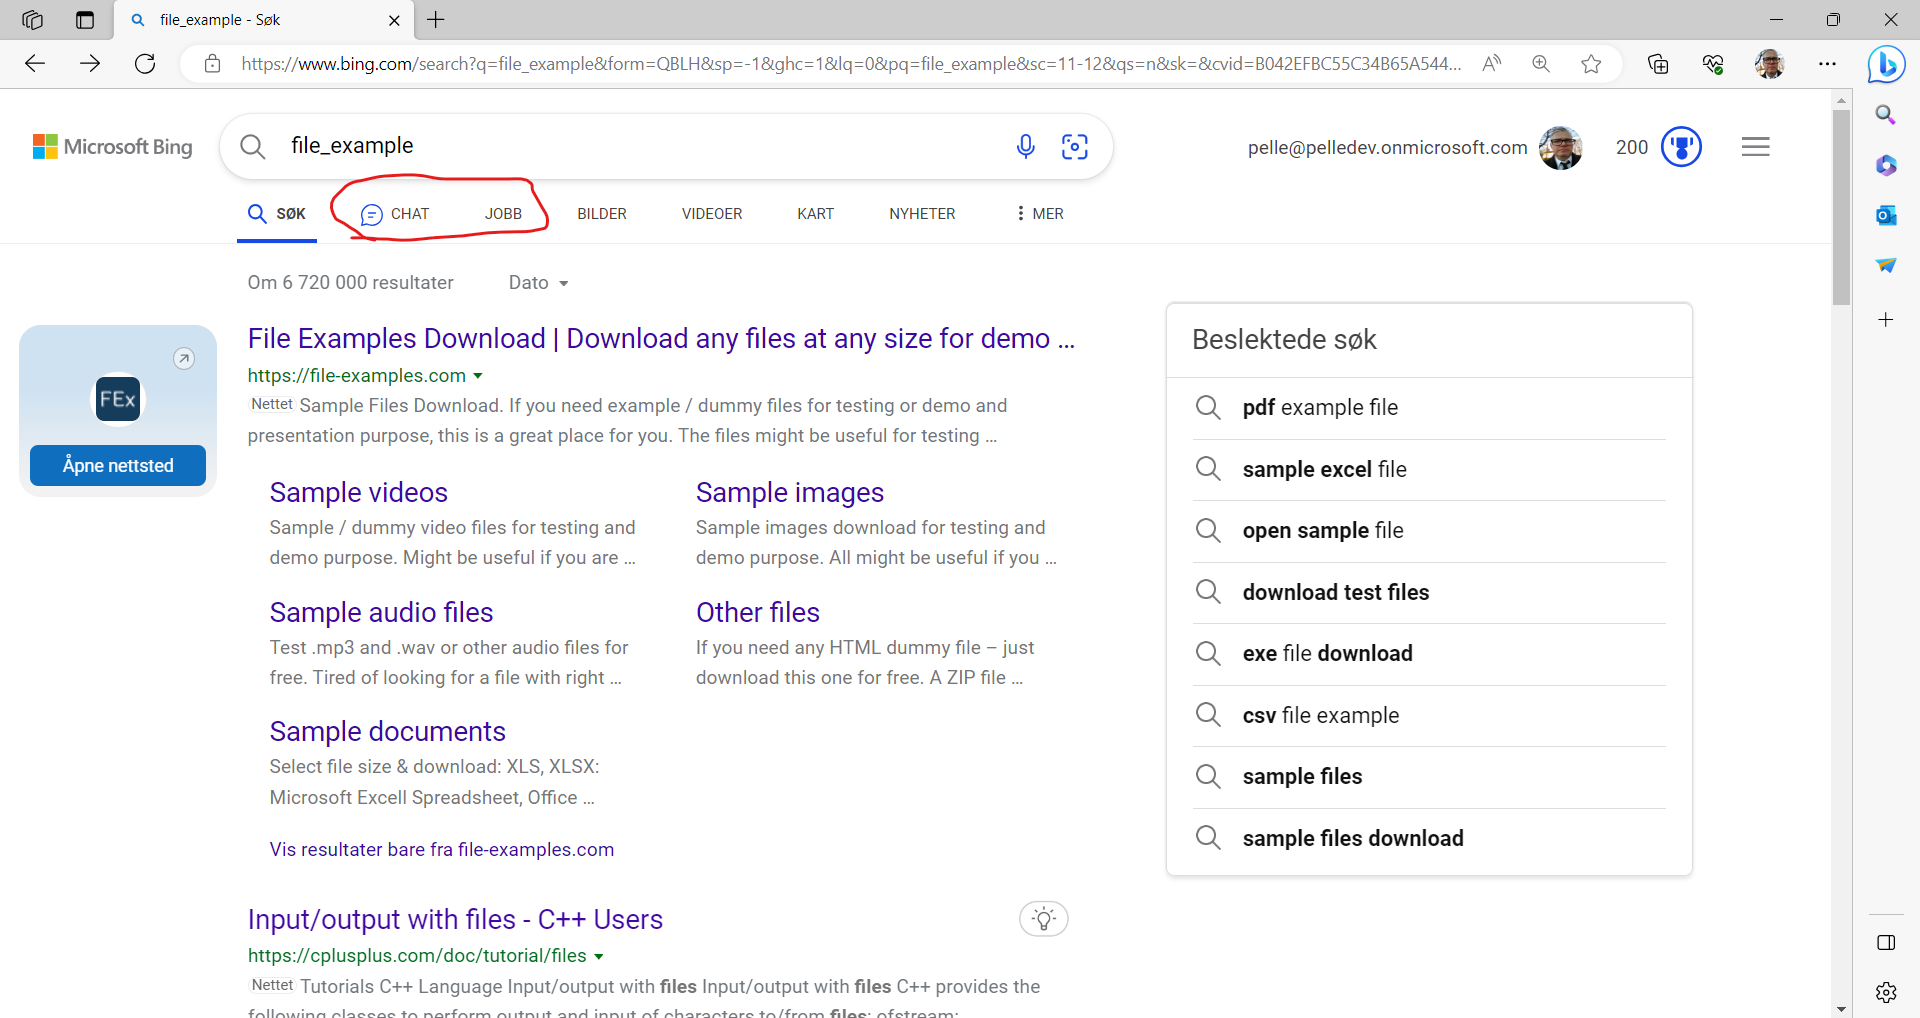This screenshot has width=1920, height=1018.
Task: Add this page to favorites
Action: 1591,64
